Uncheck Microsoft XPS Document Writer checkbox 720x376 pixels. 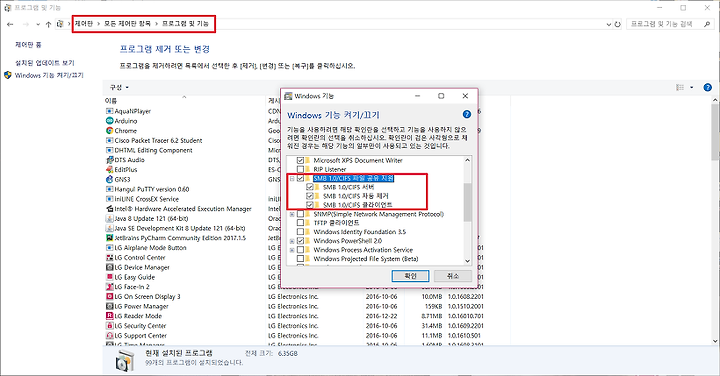pos(300,160)
